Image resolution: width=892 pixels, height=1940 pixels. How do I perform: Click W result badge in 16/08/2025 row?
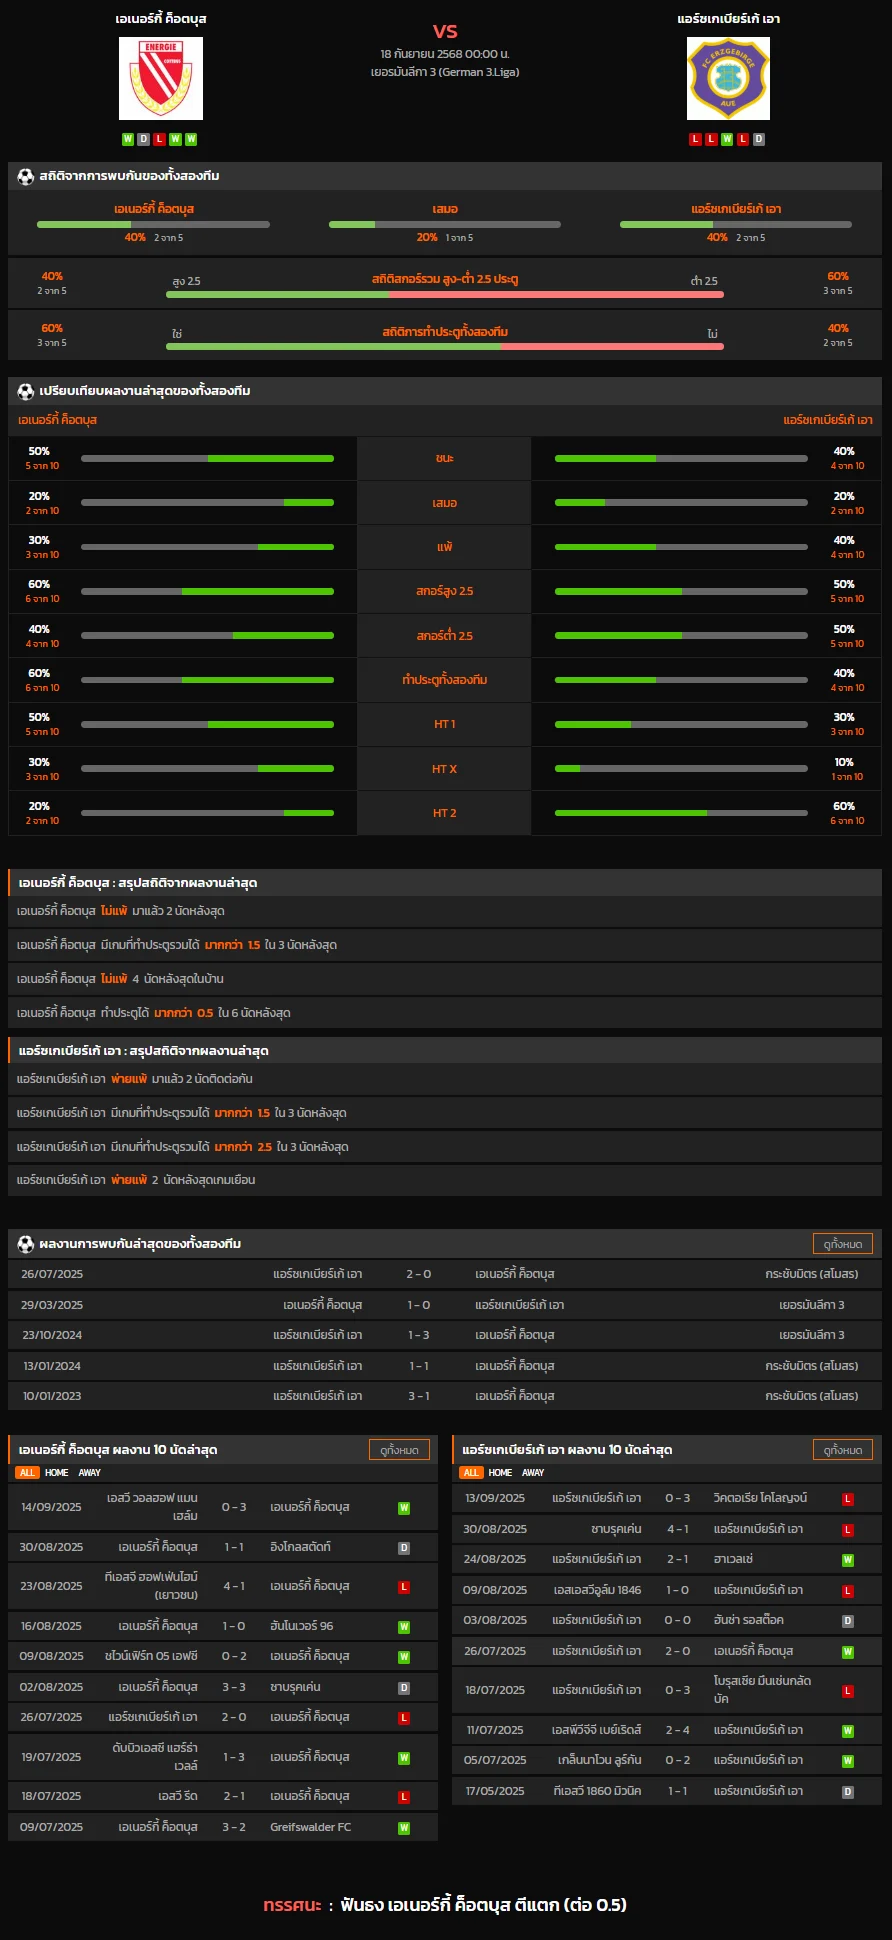click(404, 1627)
